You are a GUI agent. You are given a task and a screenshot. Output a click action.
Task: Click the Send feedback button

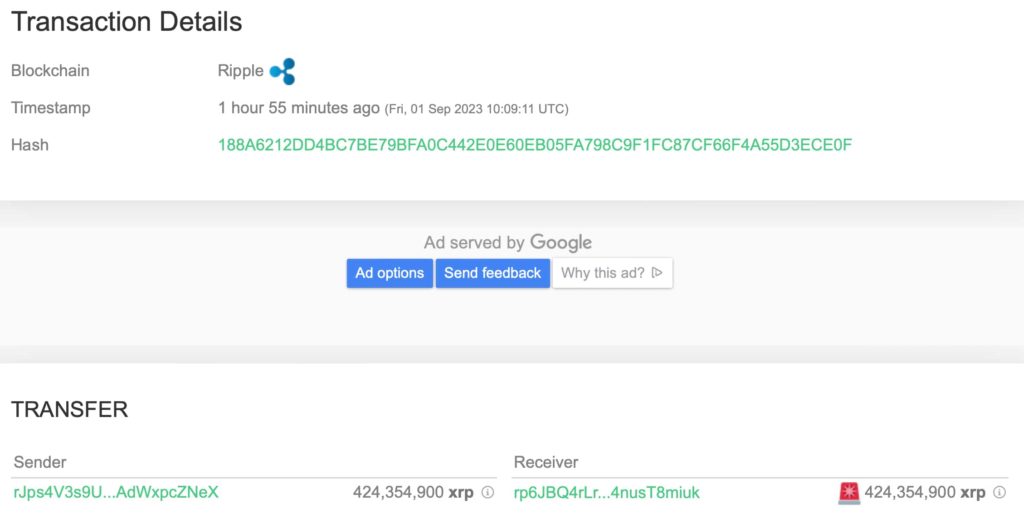point(492,273)
